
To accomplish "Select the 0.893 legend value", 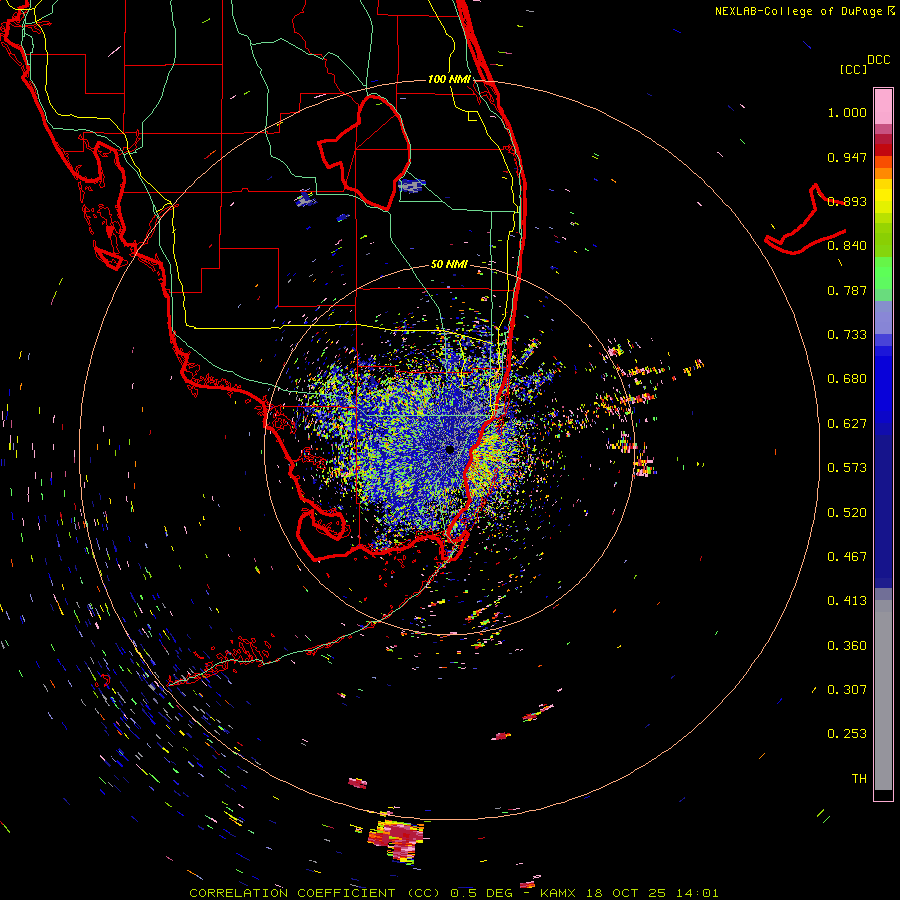I will pos(847,201).
